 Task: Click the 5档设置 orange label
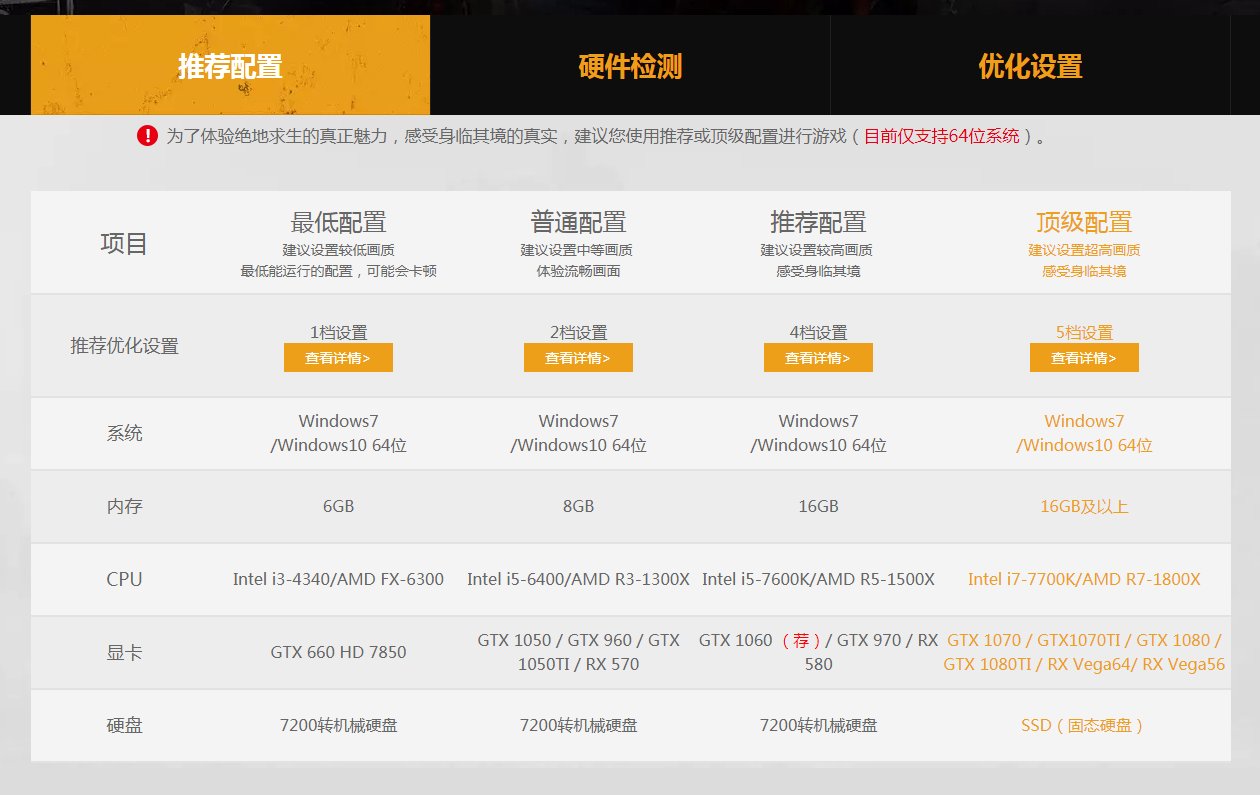tap(1084, 331)
